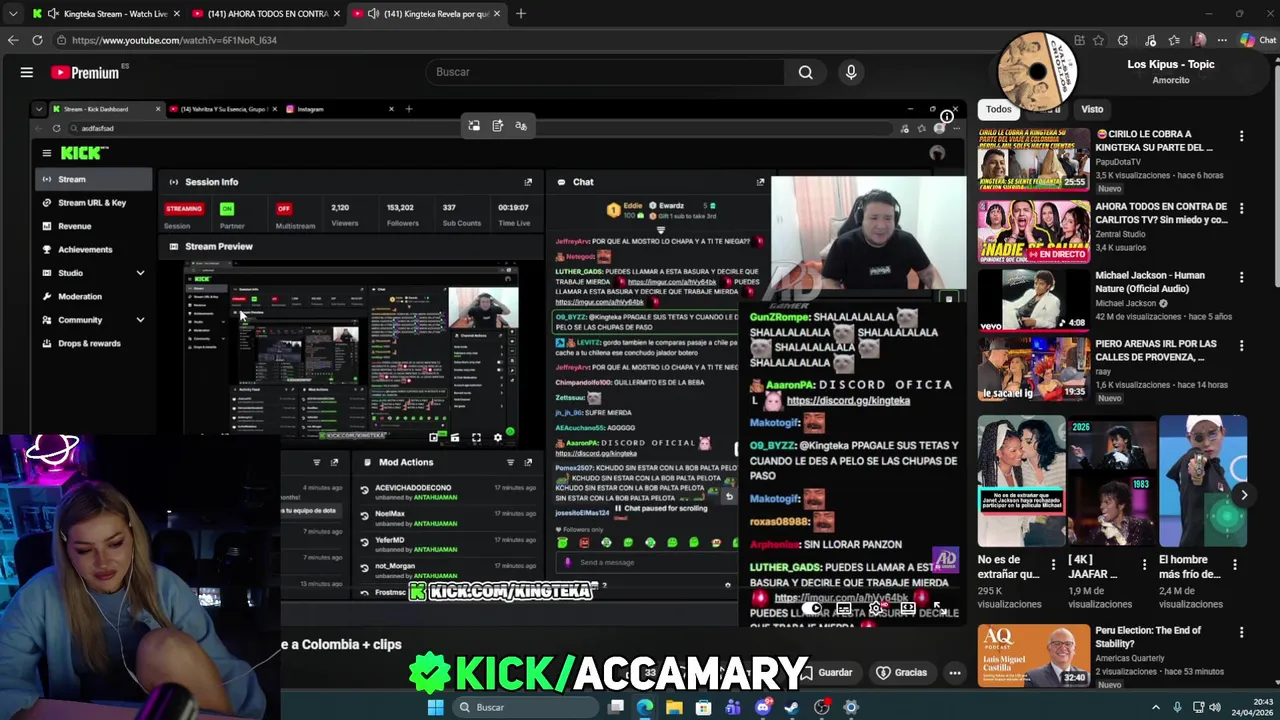1280x720 pixels.
Task: Open File Explorer from the taskbar
Action: pyautogui.click(x=674, y=707)
